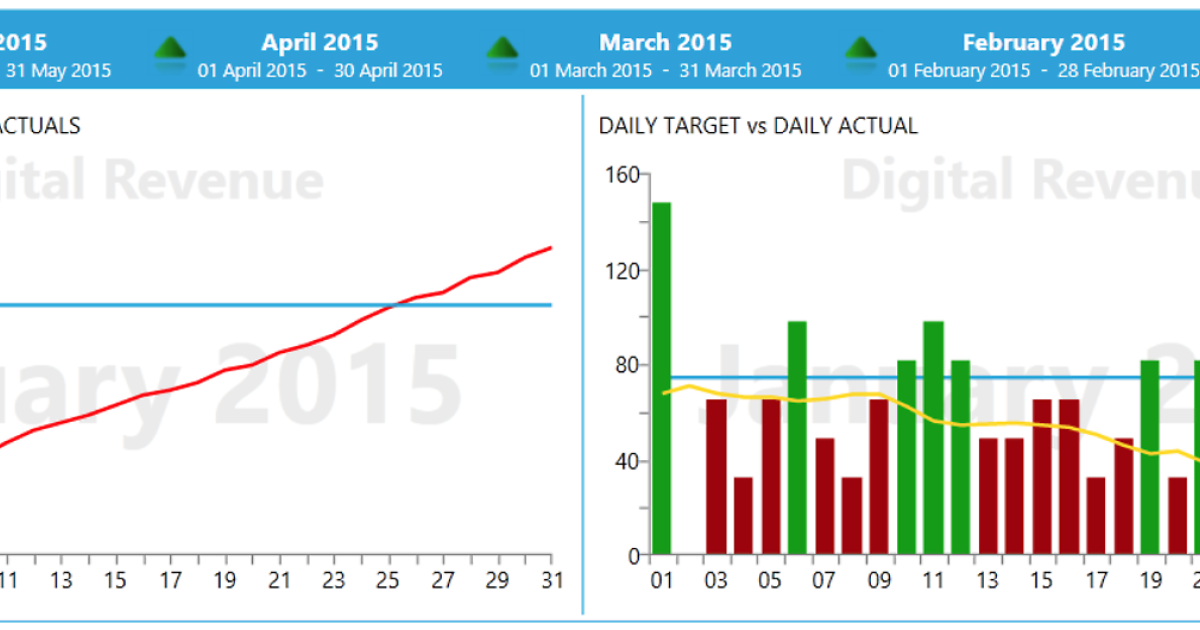The image size is (1200, 630).
Task: Click blue target line on cumulative chart
Action: tap(276, 305)
